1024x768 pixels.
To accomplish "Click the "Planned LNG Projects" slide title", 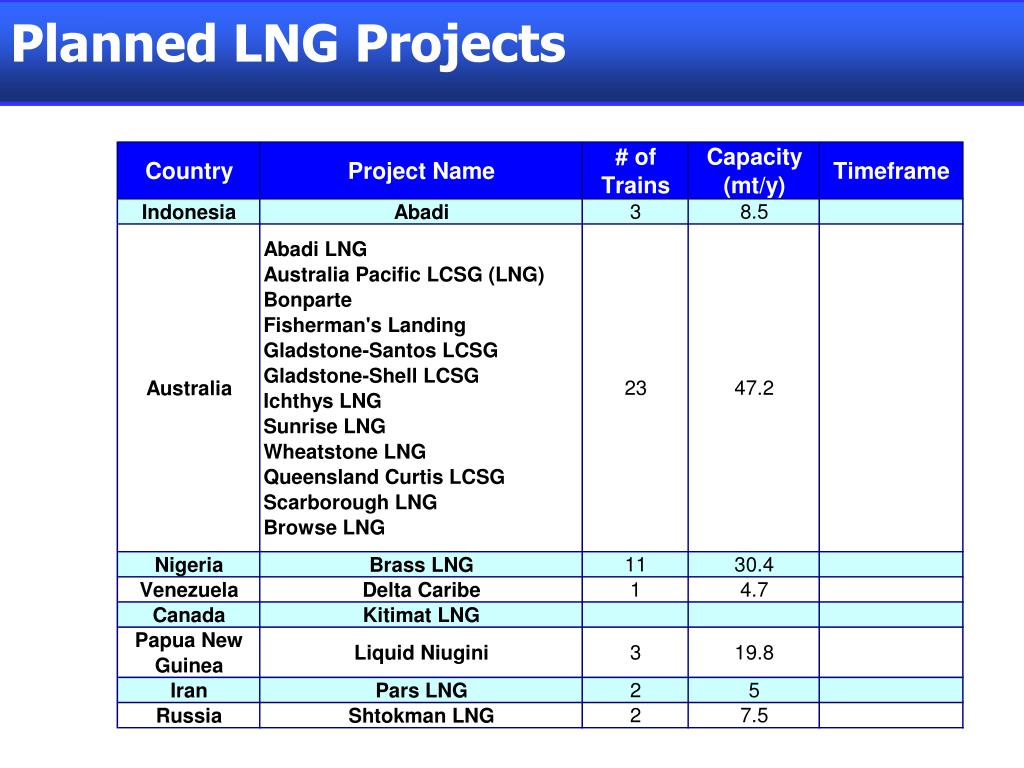I will pyautogui.click(x=289, y=44).
